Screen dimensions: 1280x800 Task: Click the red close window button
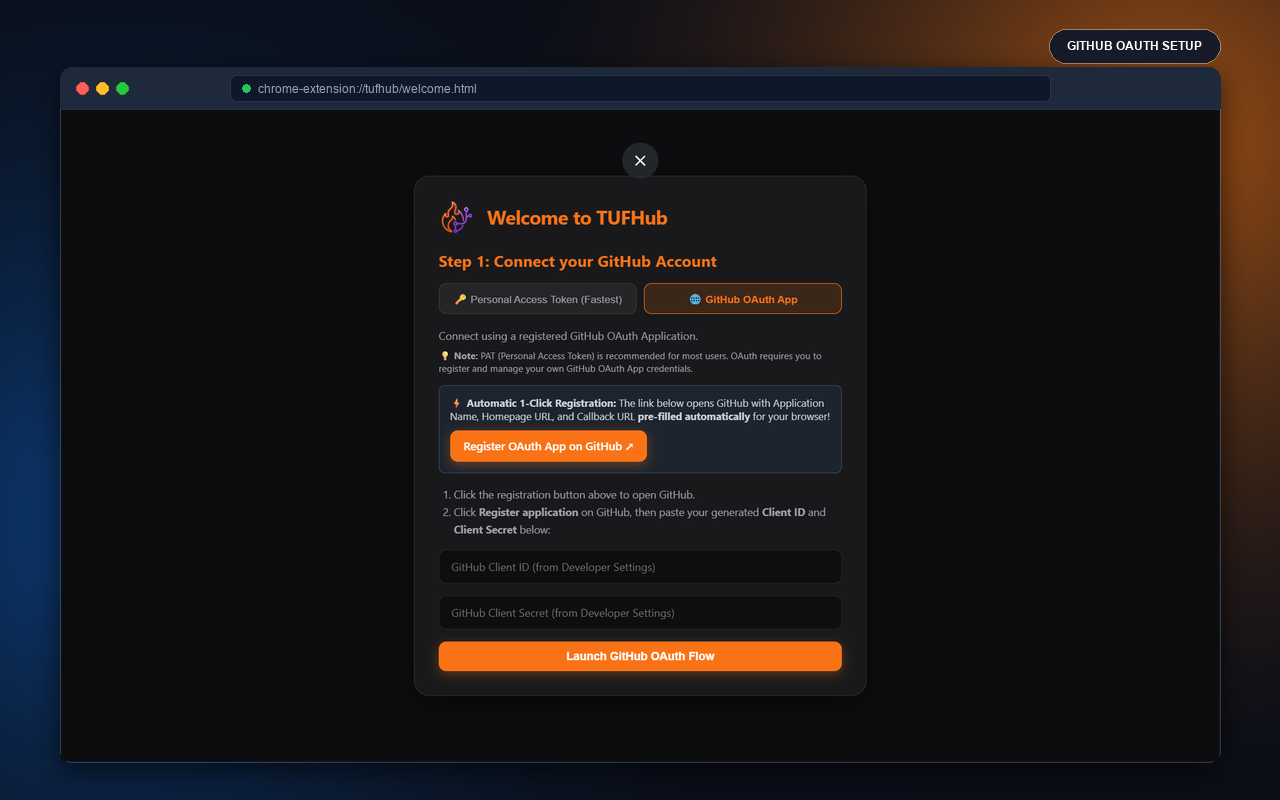pos(82,88)
